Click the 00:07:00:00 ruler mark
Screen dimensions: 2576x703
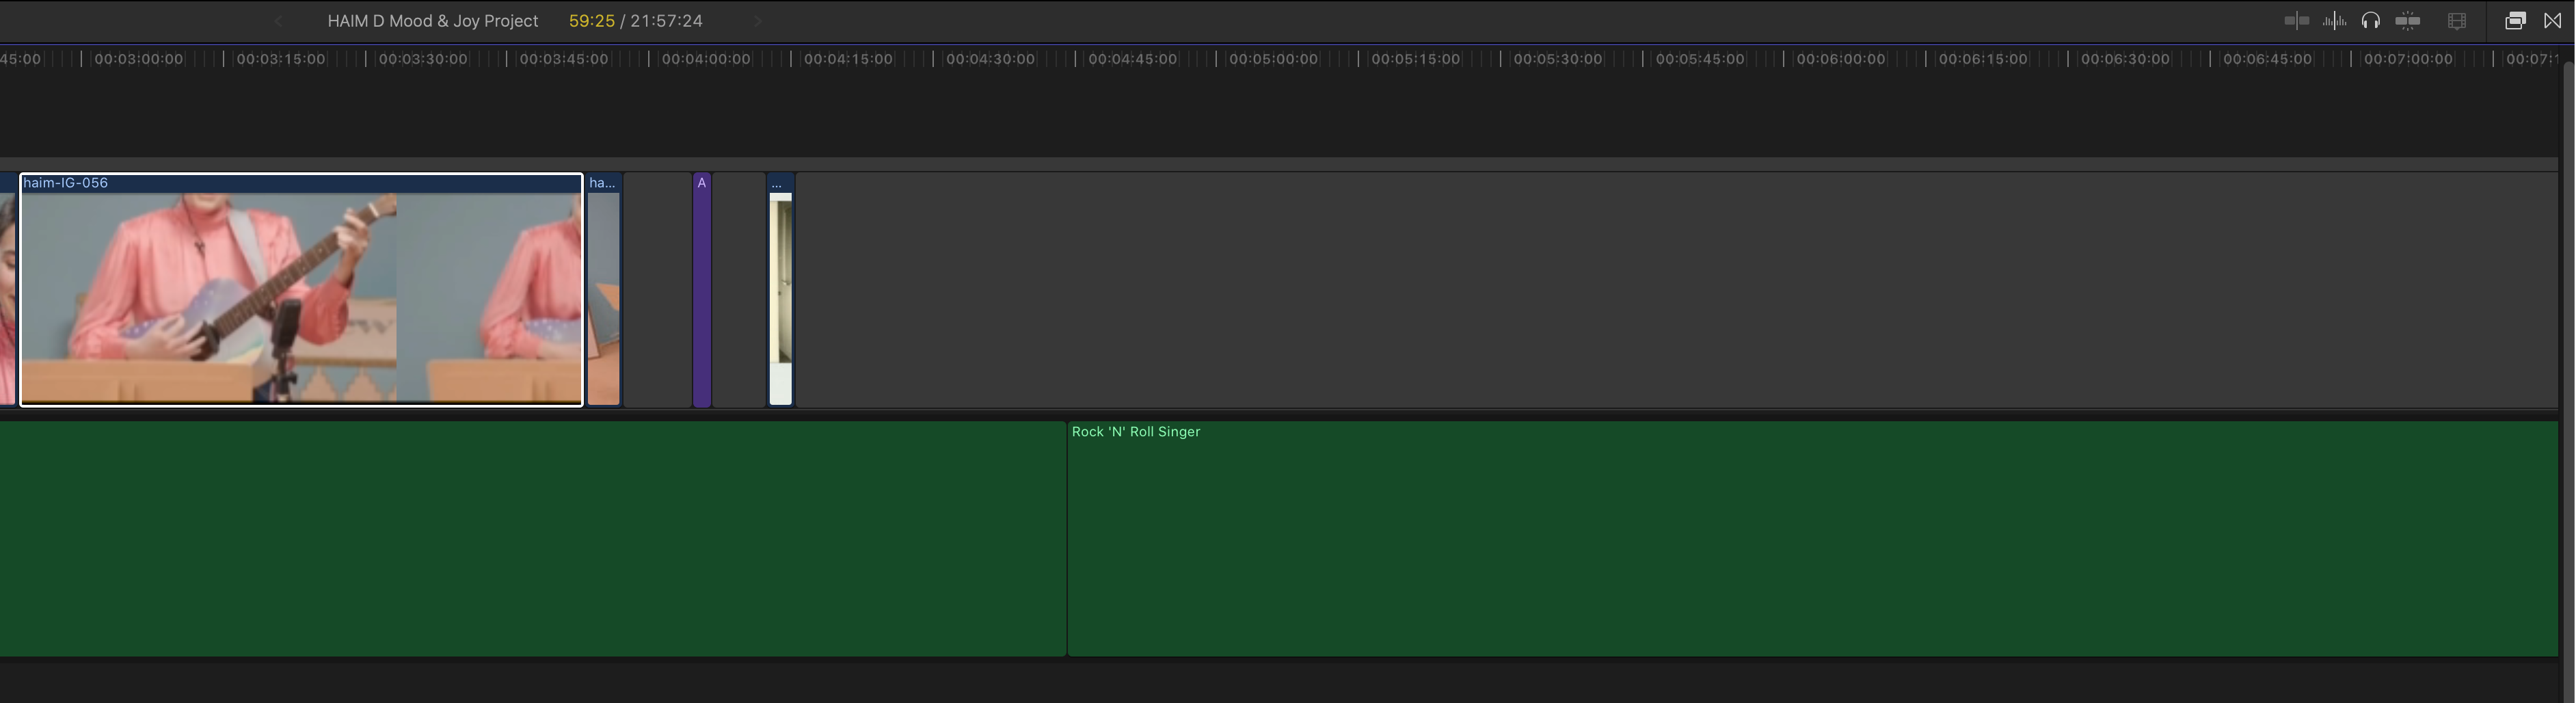tap(2408, 59)
